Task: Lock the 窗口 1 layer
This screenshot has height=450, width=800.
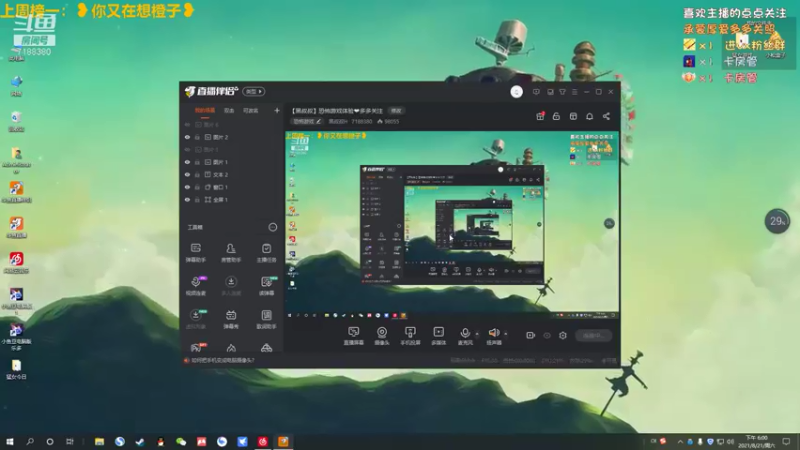Action: click(197, 187)
